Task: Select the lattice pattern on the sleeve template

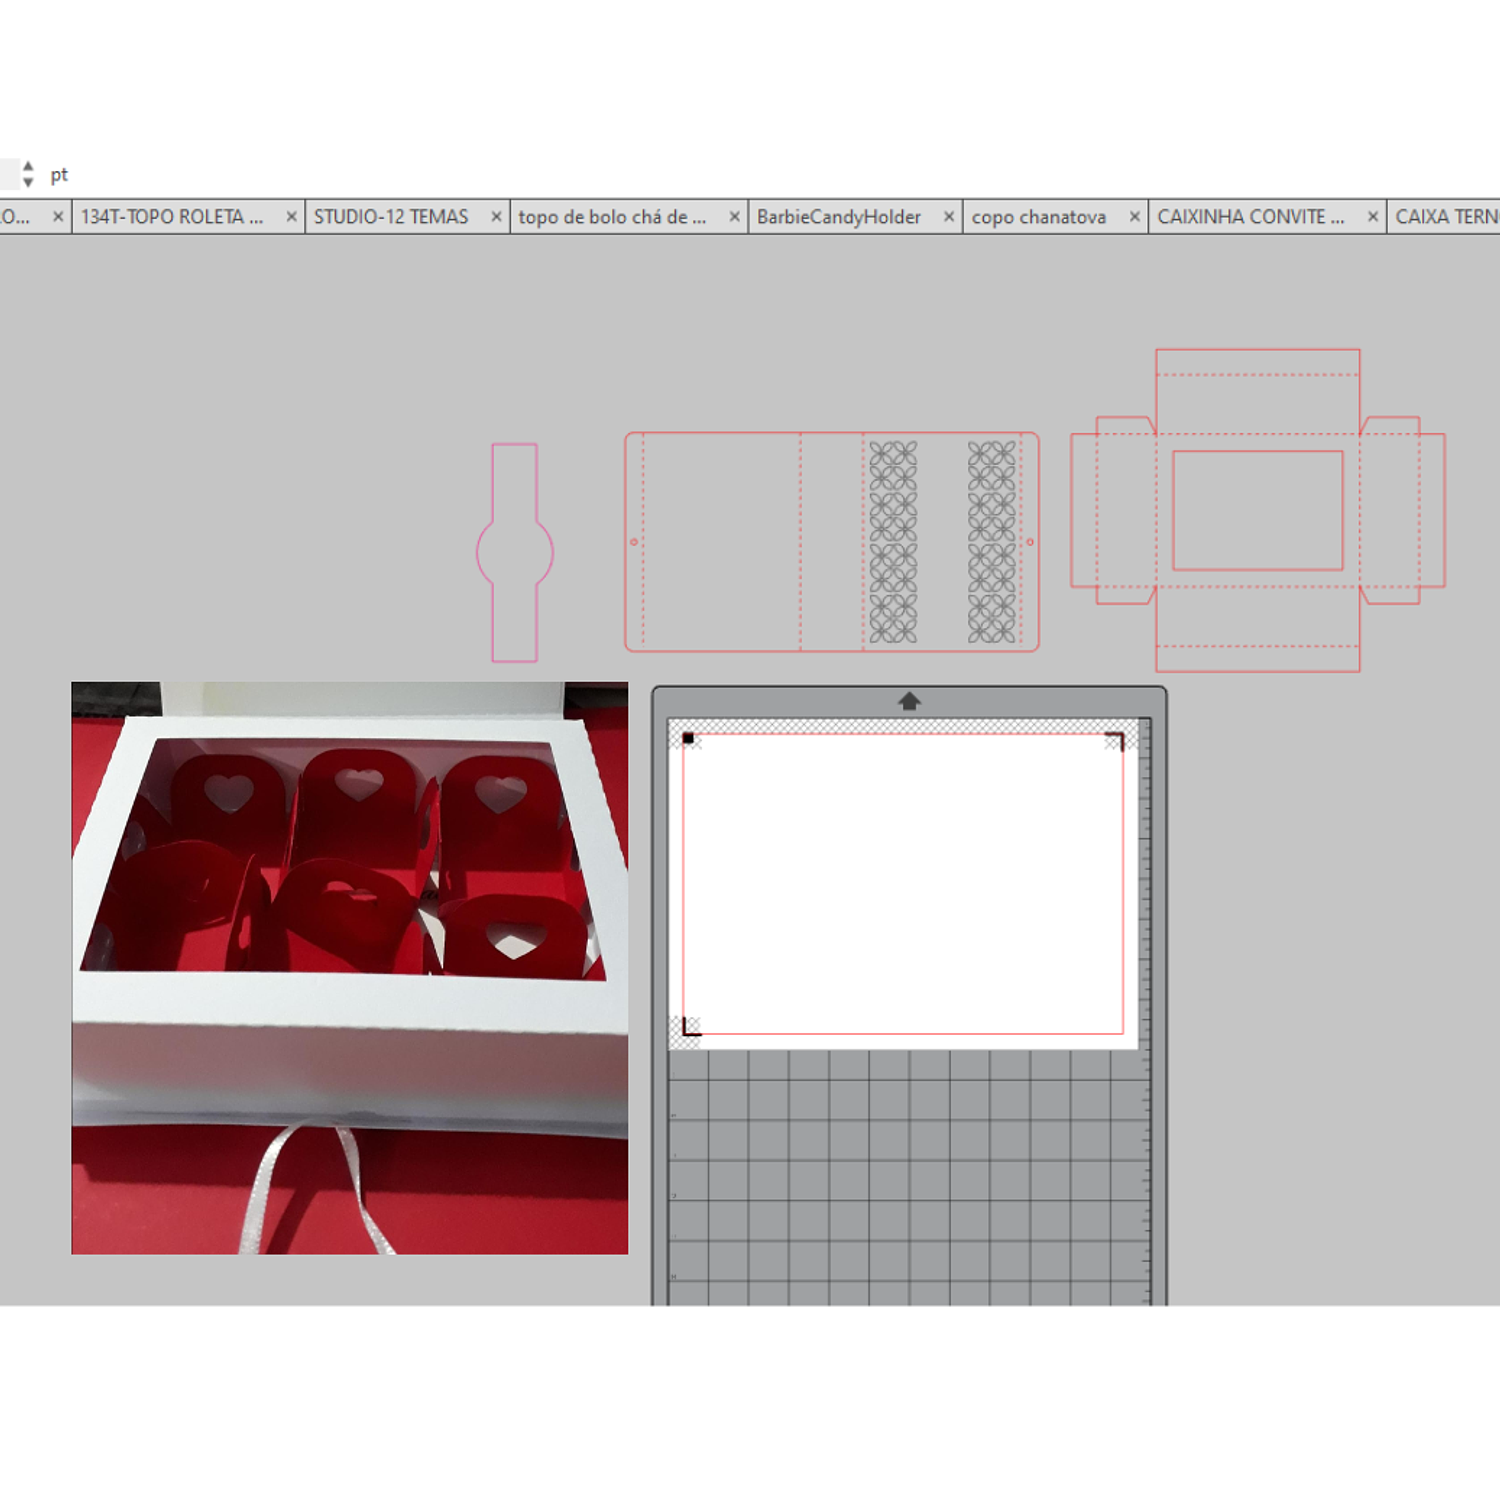Action: pos(893,542)
